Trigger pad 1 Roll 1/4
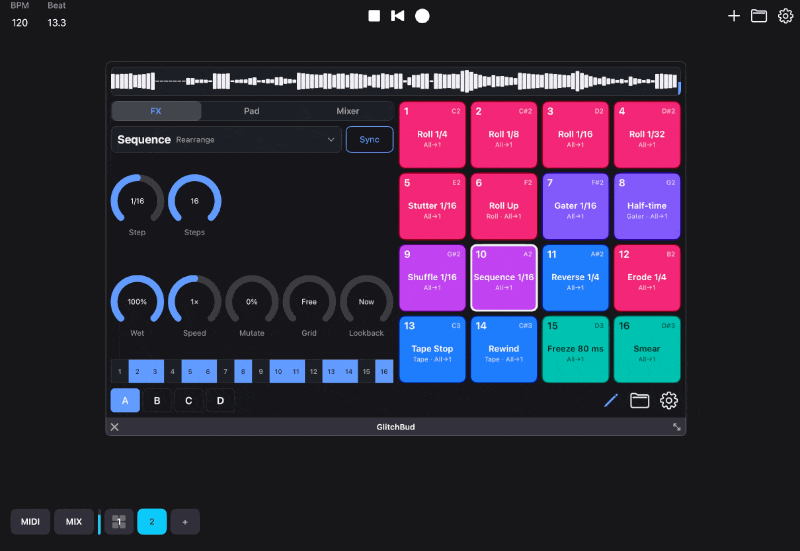The width and height of the screenshot is (800, 551). tap(432, 135)
